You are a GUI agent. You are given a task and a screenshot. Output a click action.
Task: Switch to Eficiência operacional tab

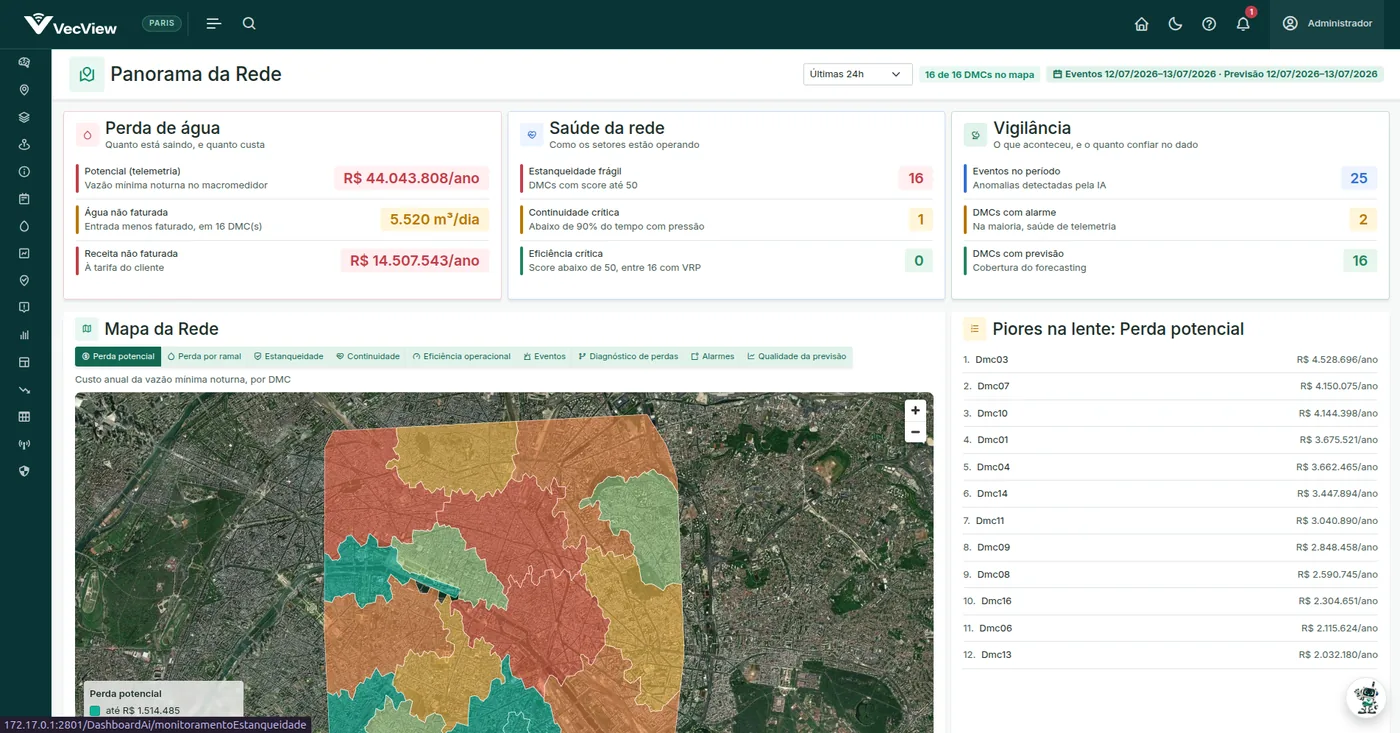[x=461, y=356]
